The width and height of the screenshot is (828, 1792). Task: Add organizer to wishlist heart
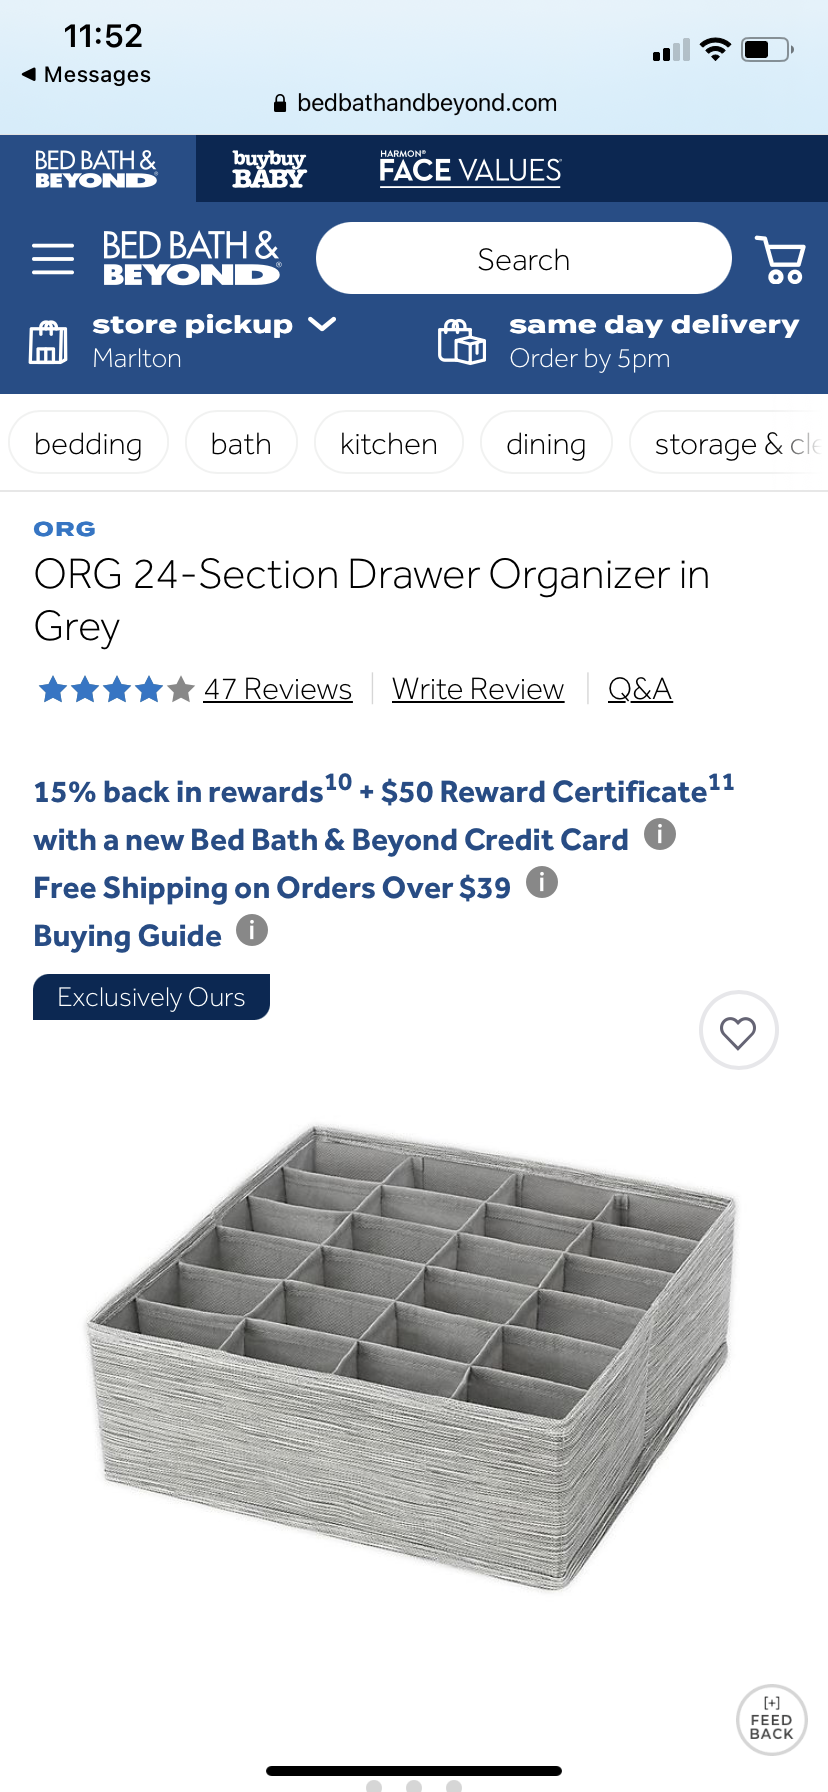pyautogui.click(x=738, y=1031)
